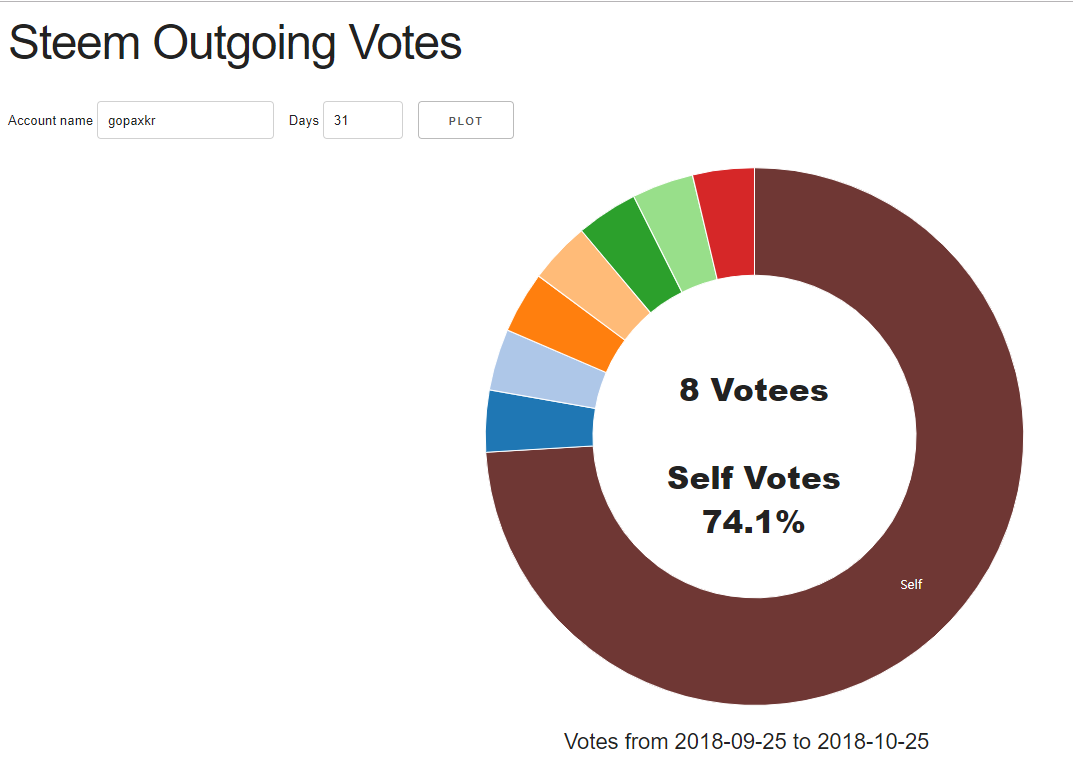Click the dark blue chart slice
The height and width of the screenshot is (763, 1073).
[539, 421]
